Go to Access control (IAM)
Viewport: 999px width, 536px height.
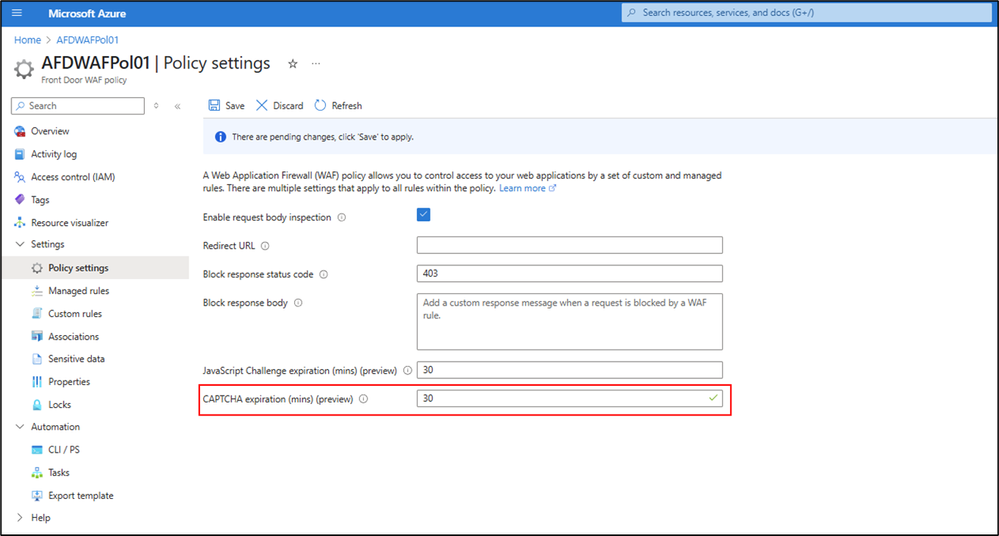point(72,177)
